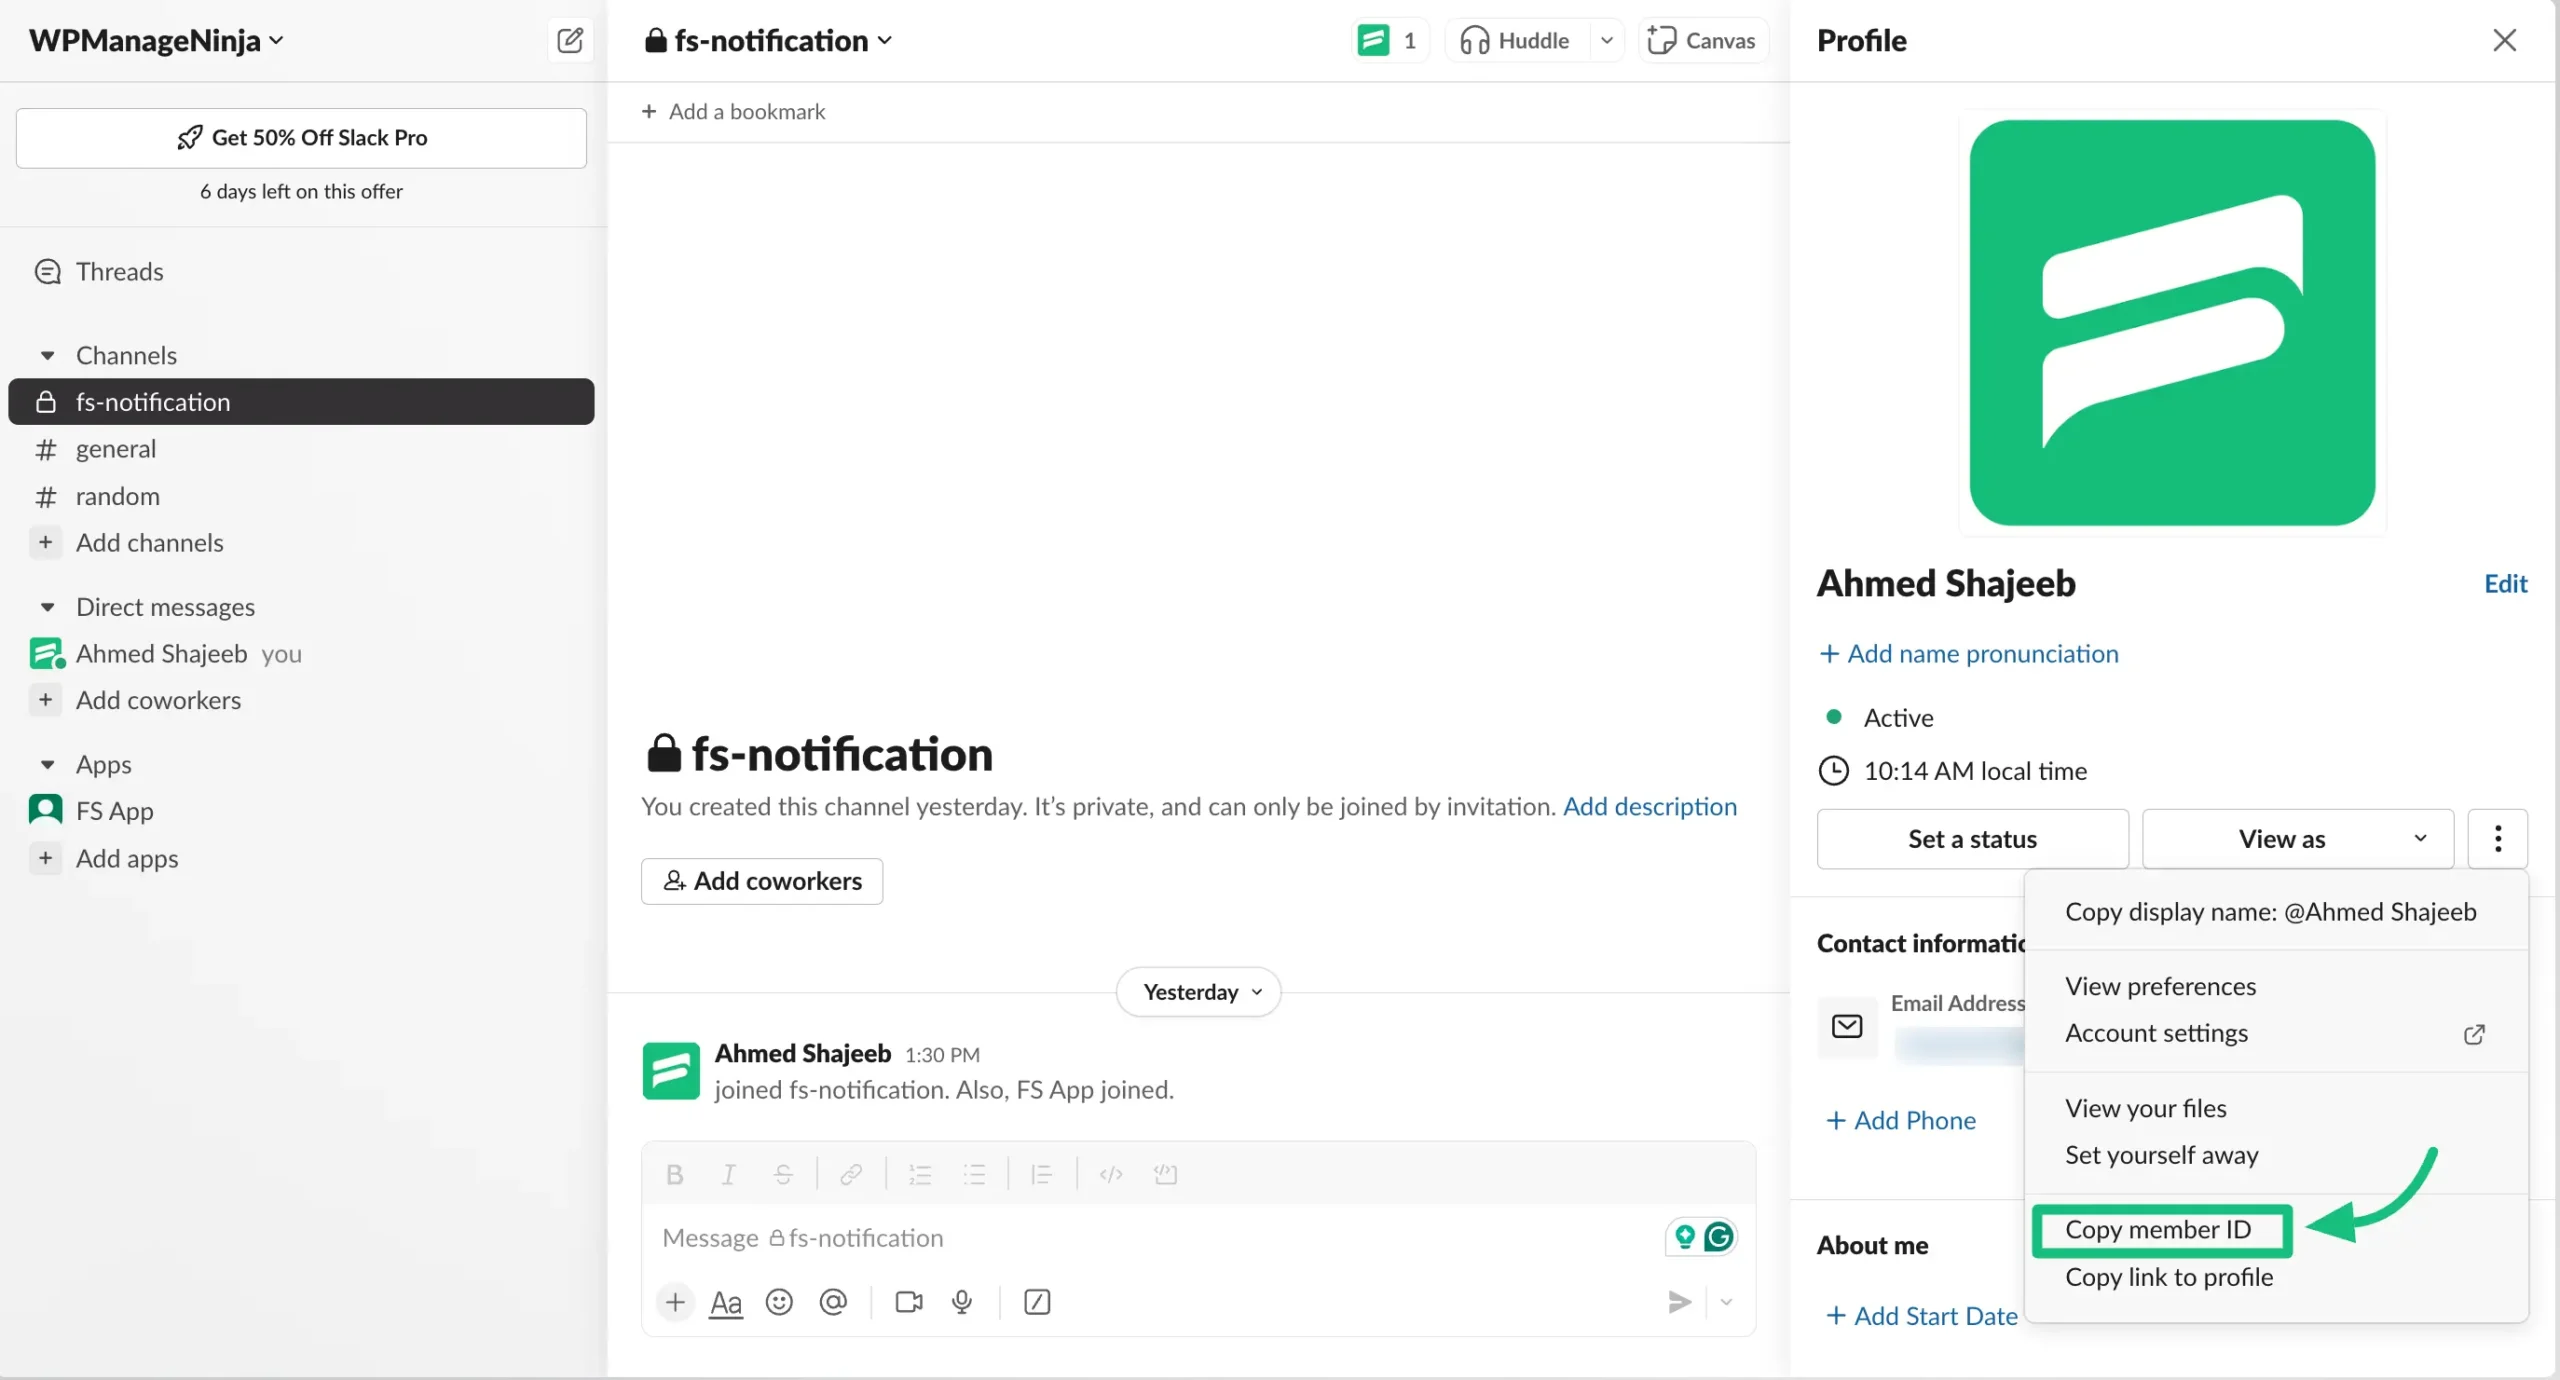The image size is (2560, 1380).
Task: Toggle bold text formatting
Action: tap(675, 1174)
